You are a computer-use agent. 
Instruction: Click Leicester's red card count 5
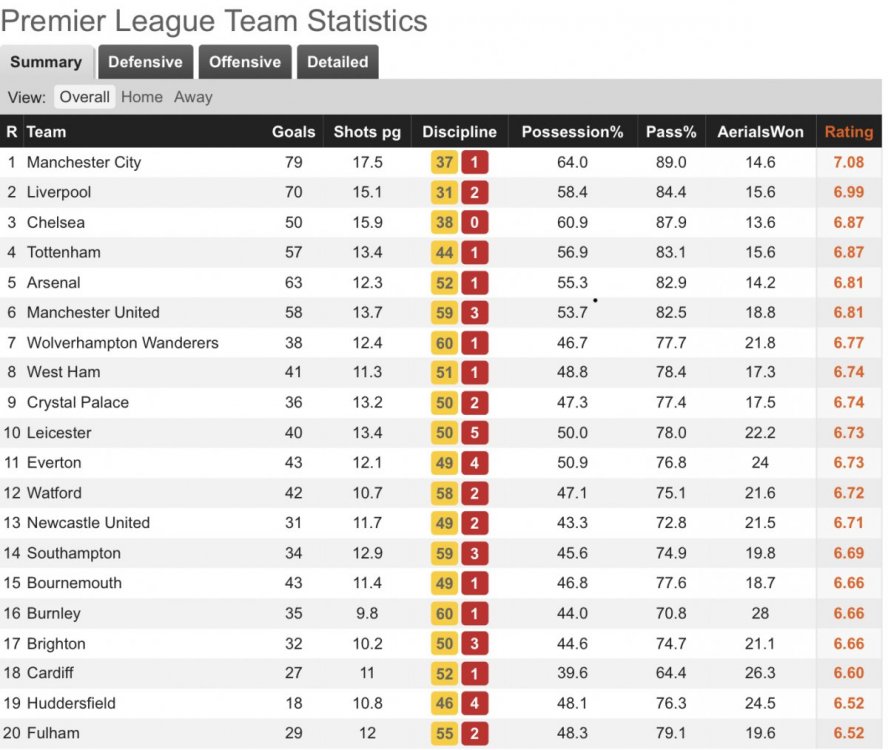[x=475, y=433]
